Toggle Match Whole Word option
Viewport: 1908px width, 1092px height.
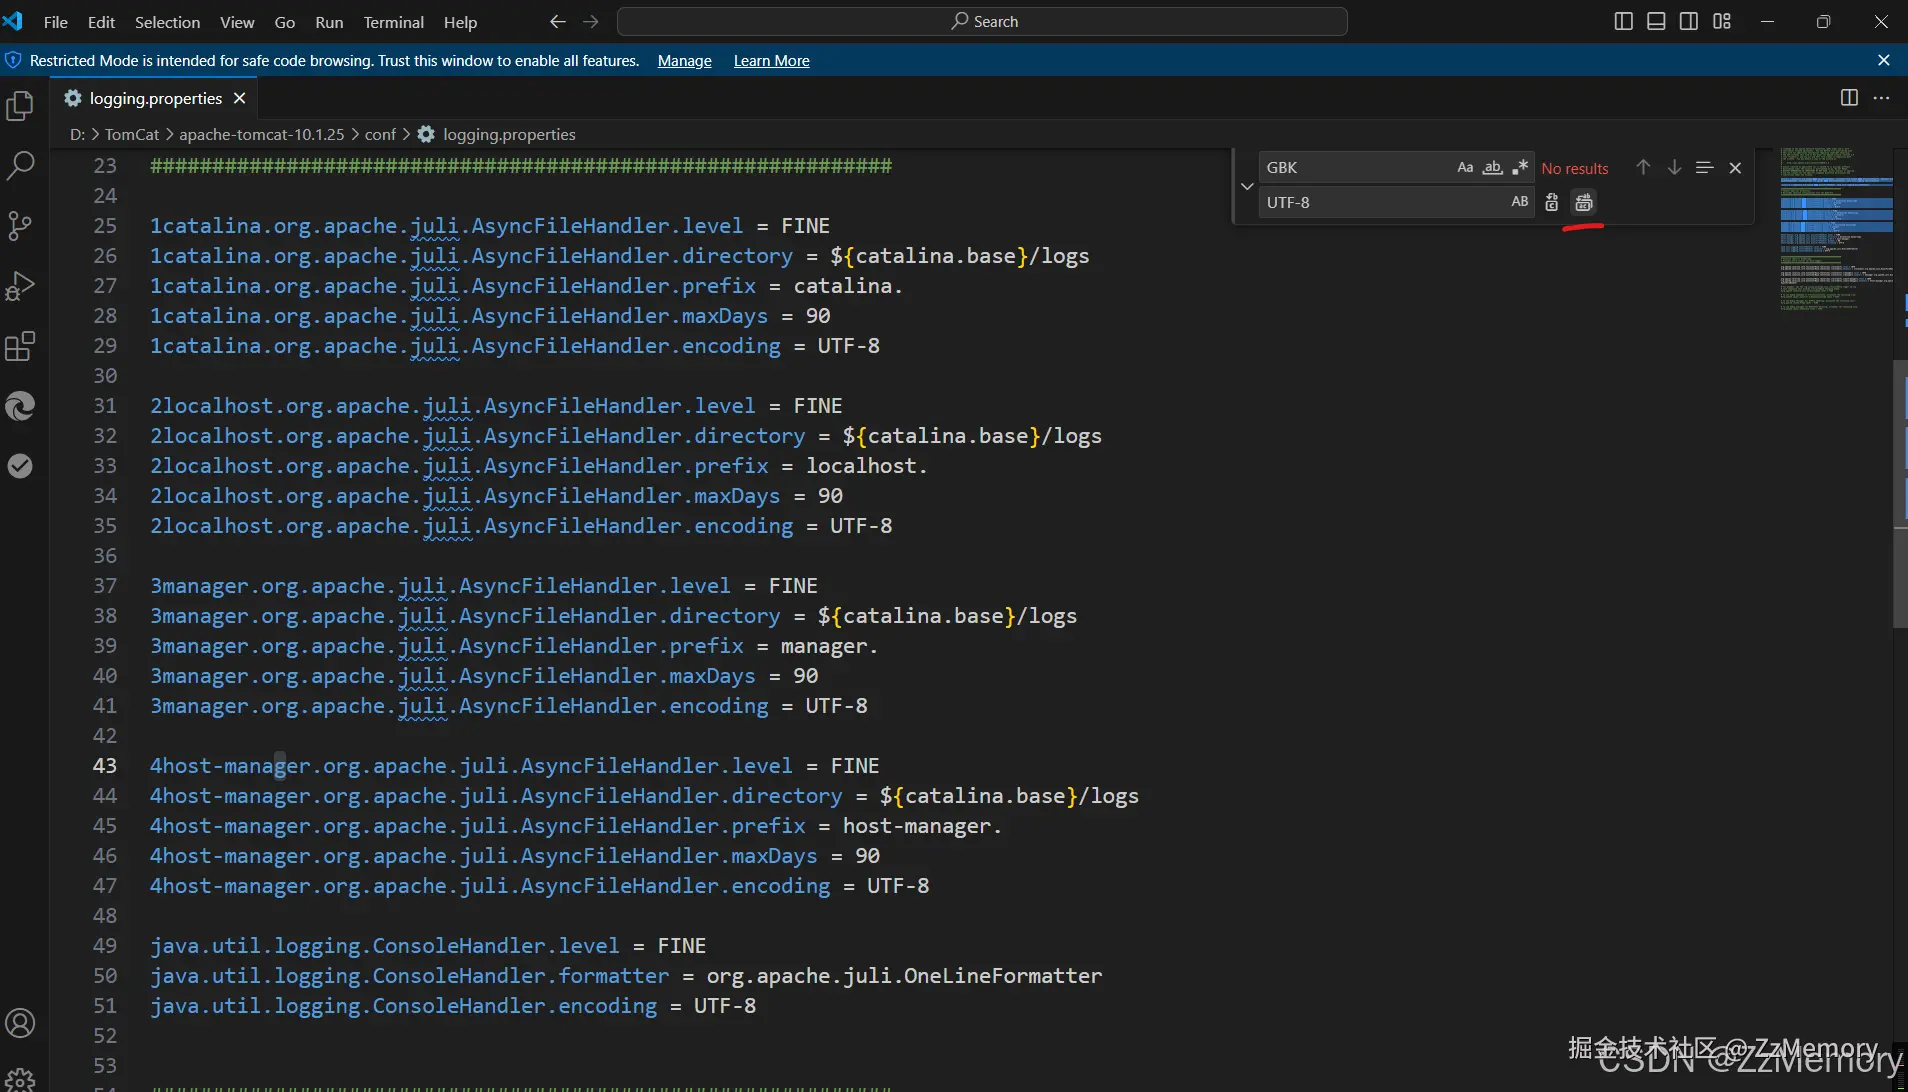(1492, 168)
